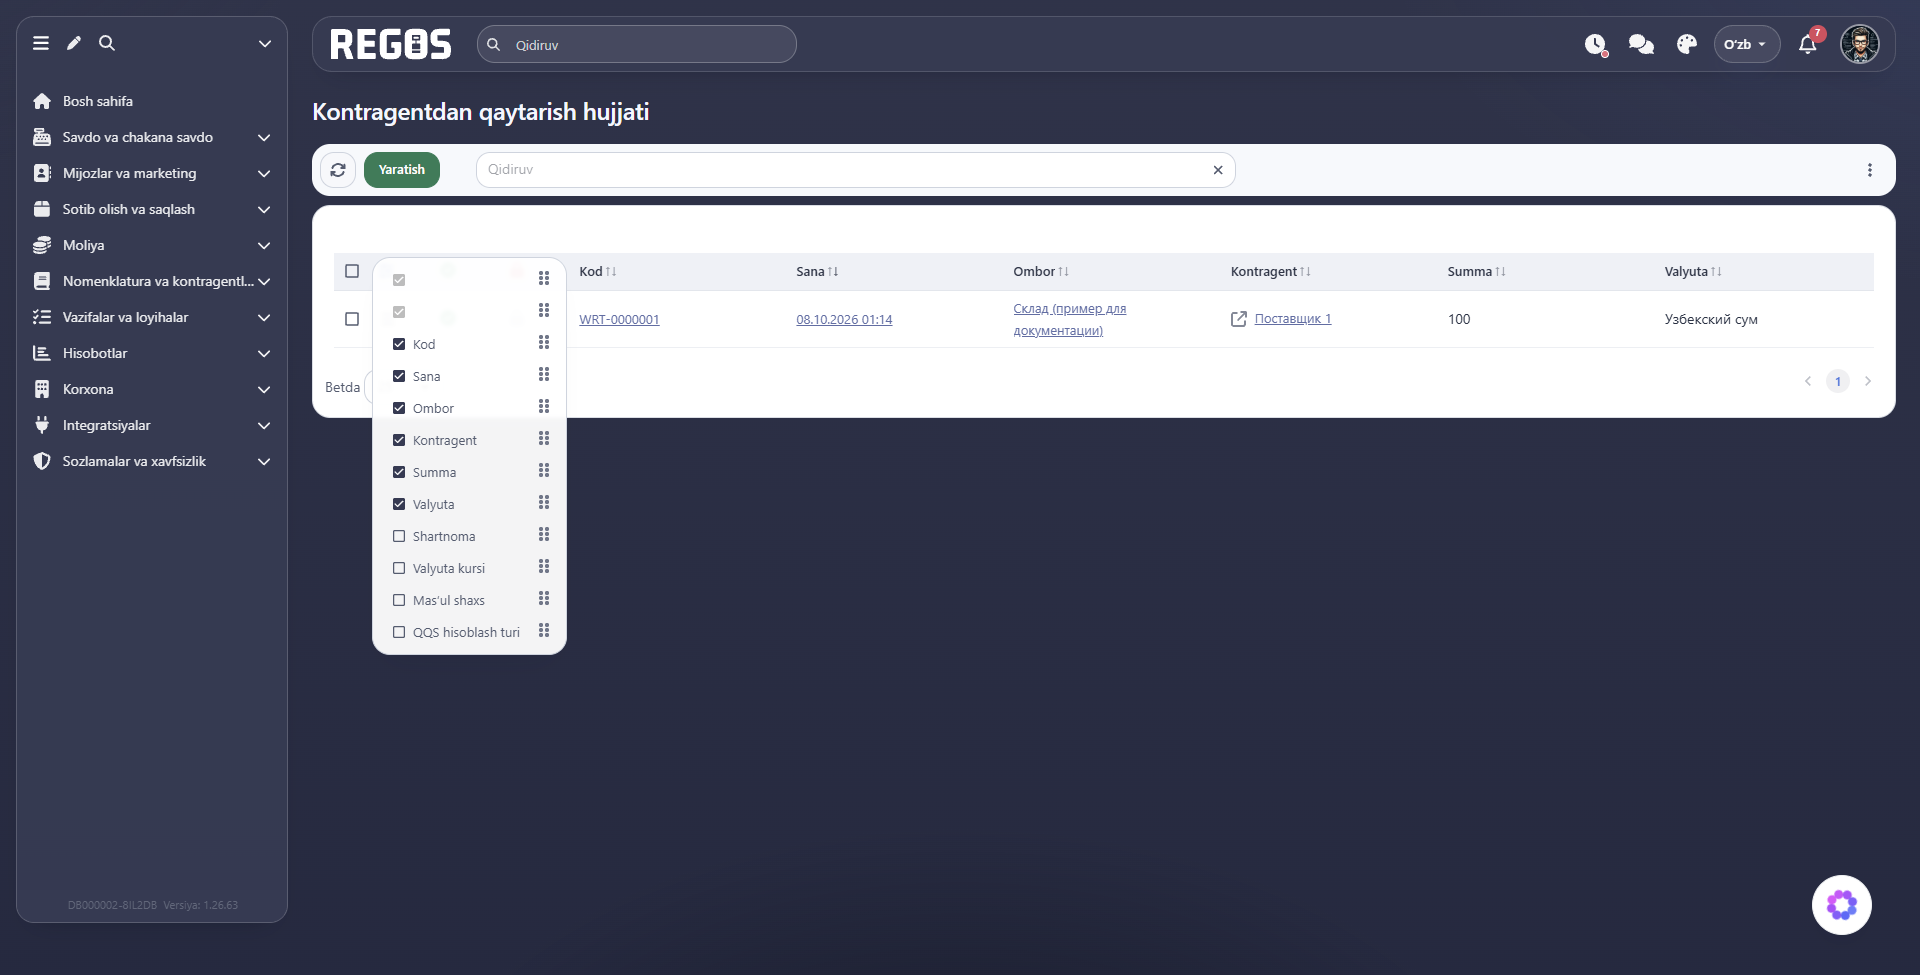Viewport: 1920px width, 975px height.
Task: Collapse sidebar with top chevron
Action: pyautogui.click(x=265, y=43)
